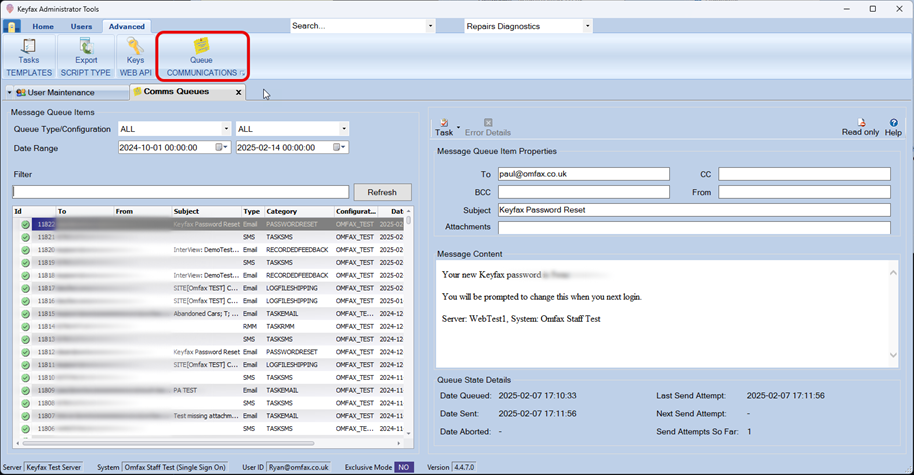Open the first Queue Type ALL dropdown
This screenshot has height=475, width=914.
coord(225,129)
